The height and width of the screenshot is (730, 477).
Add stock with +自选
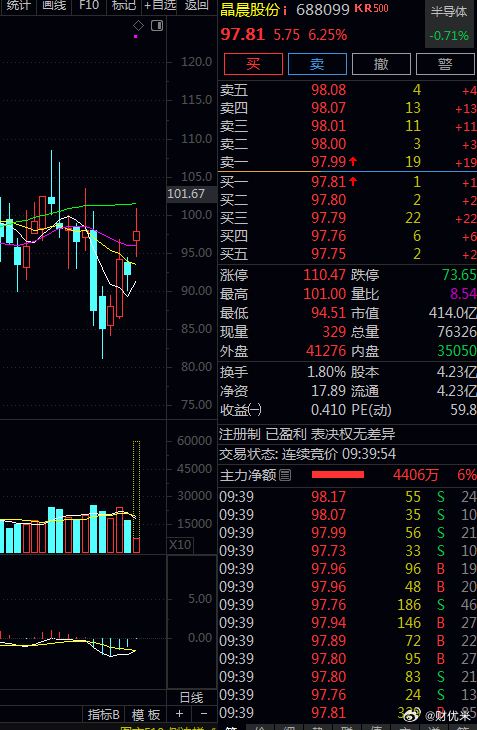[x=160, y=6]
